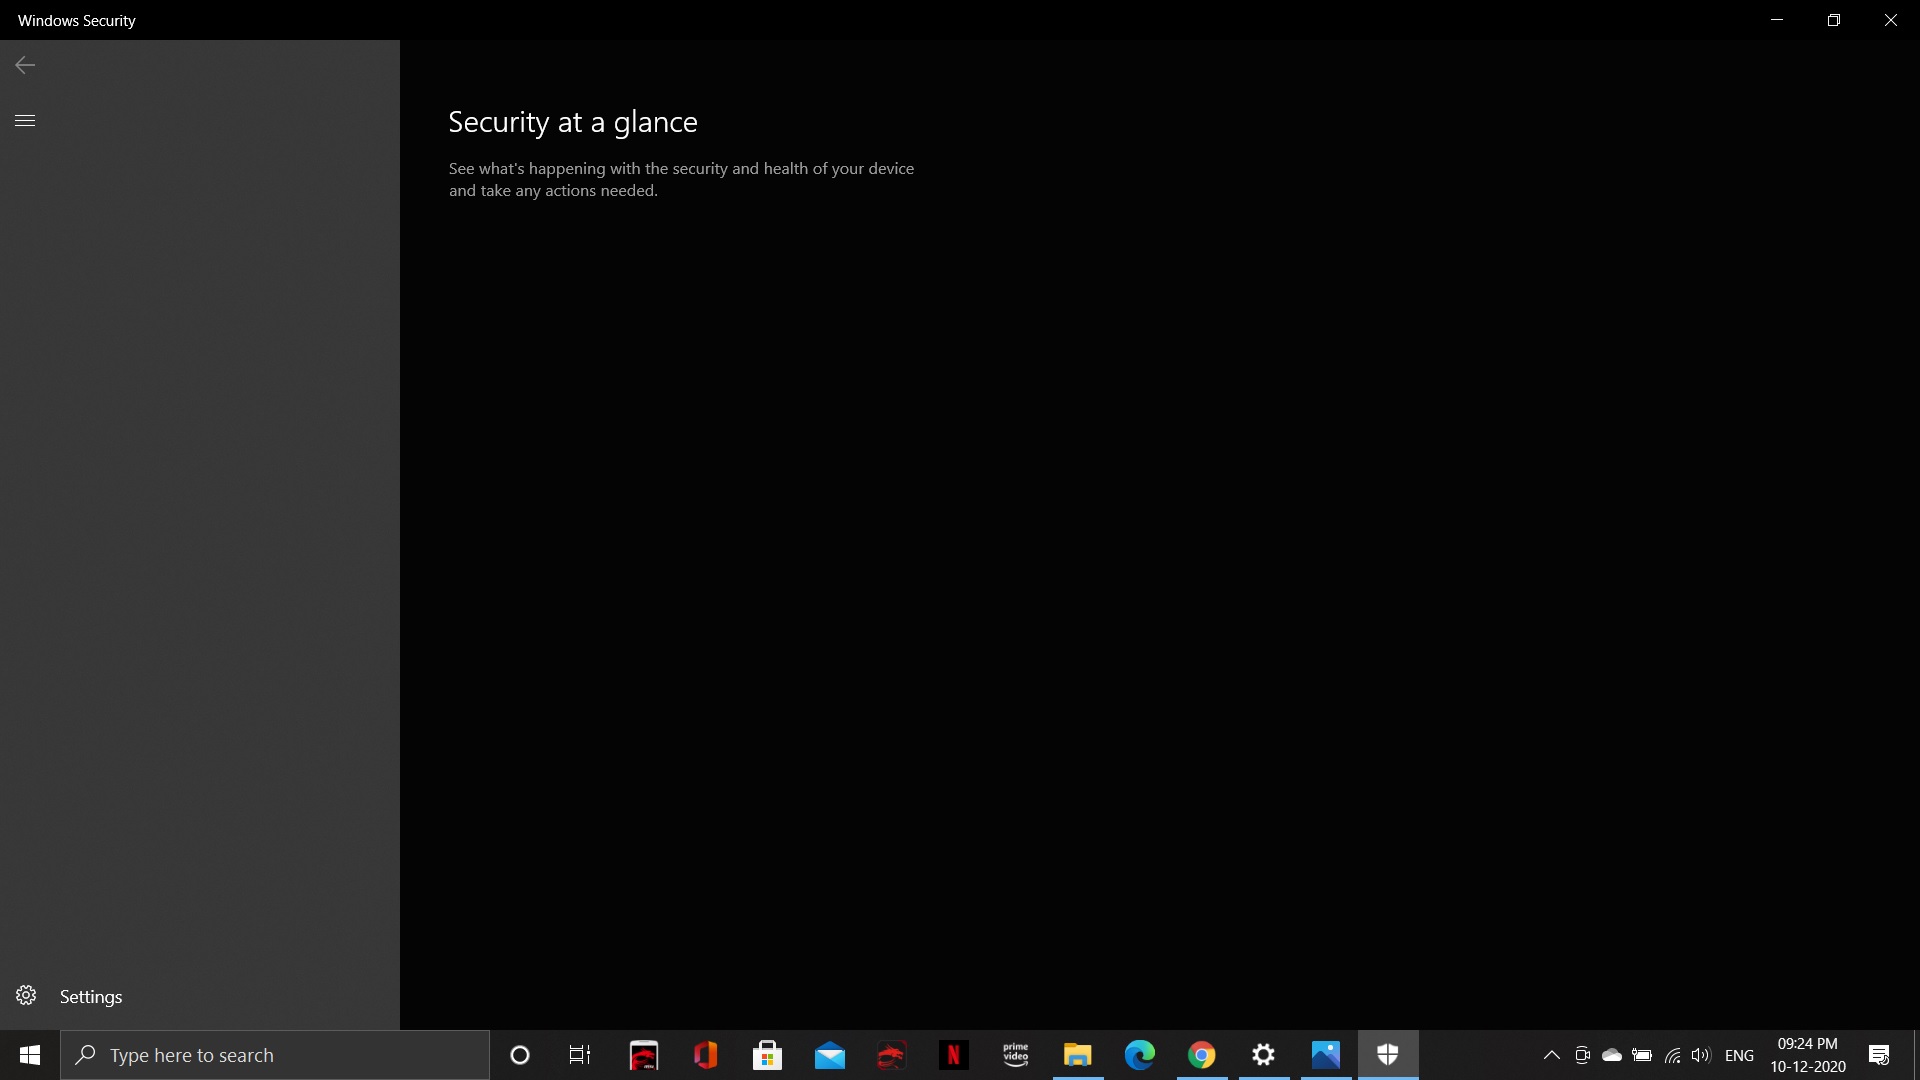Open Netflix from the taskbar
Viewport: 1920px width, 1080px height.
954,1055
